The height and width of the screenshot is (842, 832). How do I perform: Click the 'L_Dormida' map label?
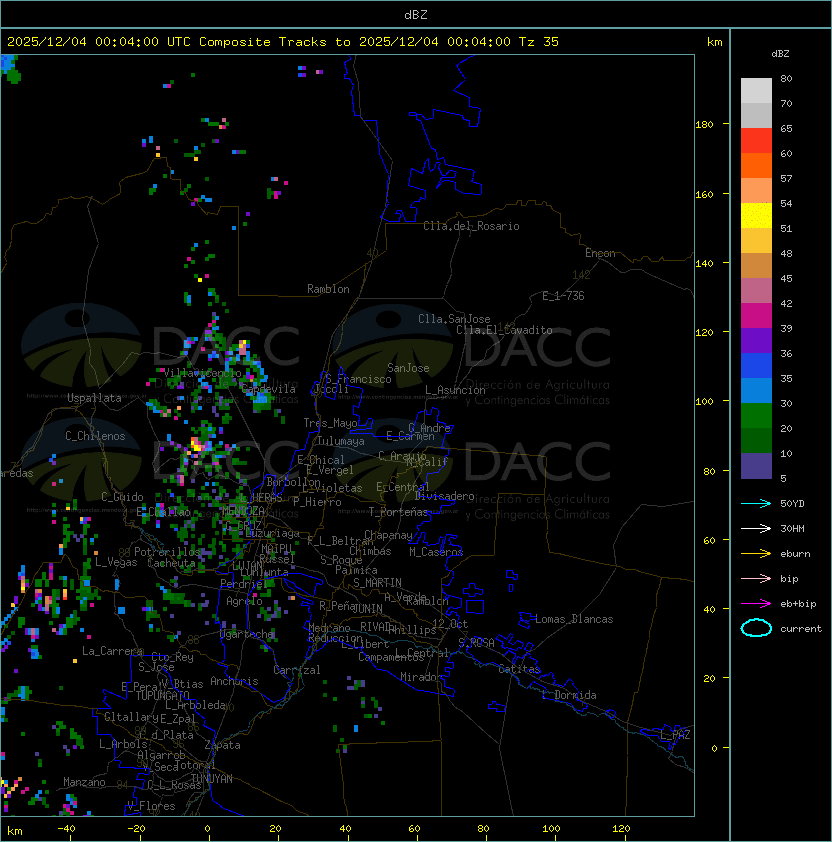pyautogui.click(x=569, y=695)
